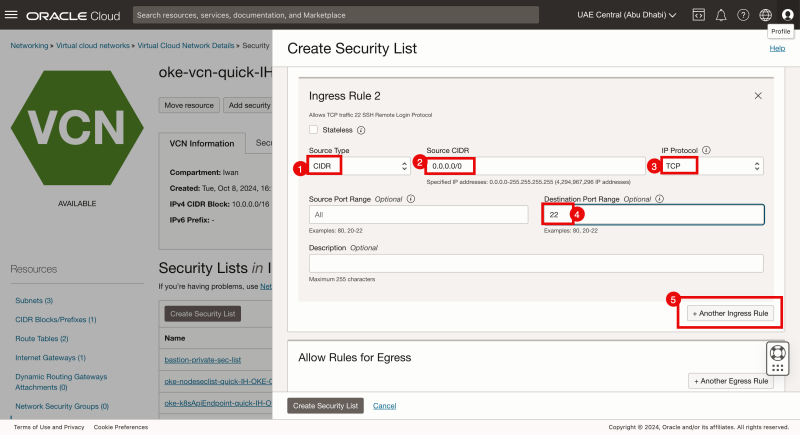
Task: Open the hamburger navigation menu
Action: (x=12, y=15)
